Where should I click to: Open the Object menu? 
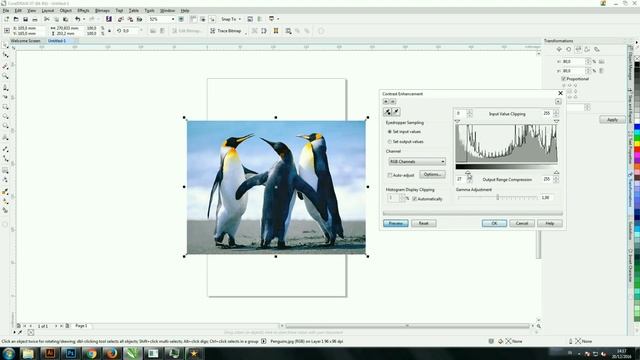point(66,11)
